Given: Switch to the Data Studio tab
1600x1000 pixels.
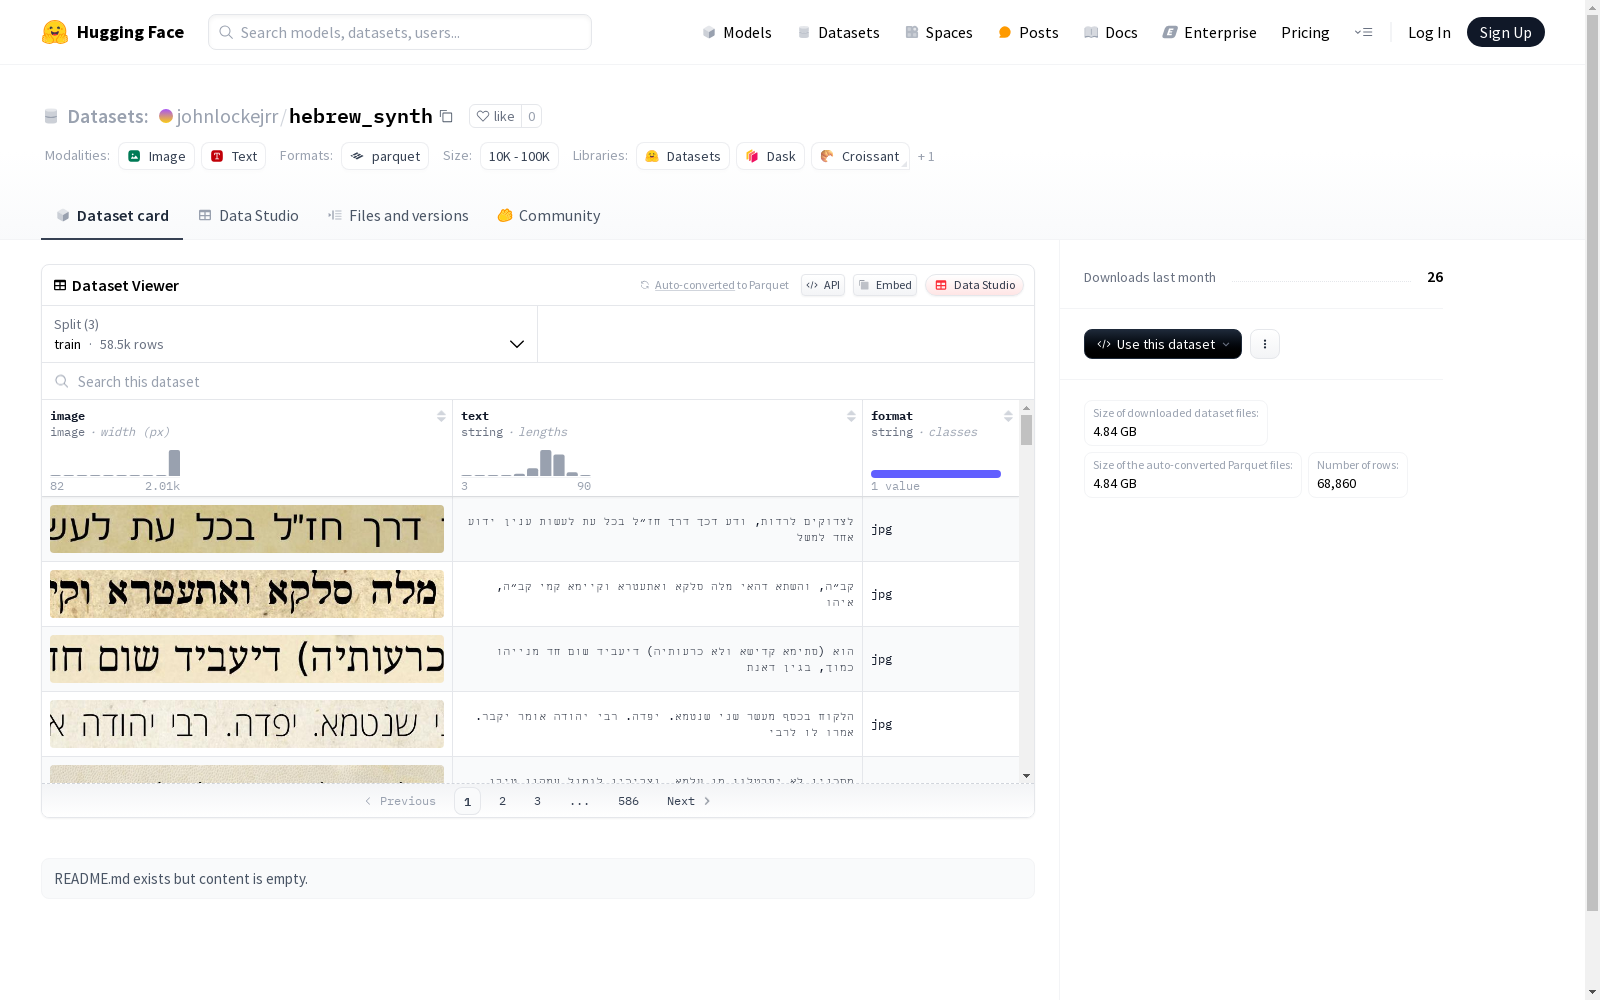Looking at the screenshot, I should 248,215.
